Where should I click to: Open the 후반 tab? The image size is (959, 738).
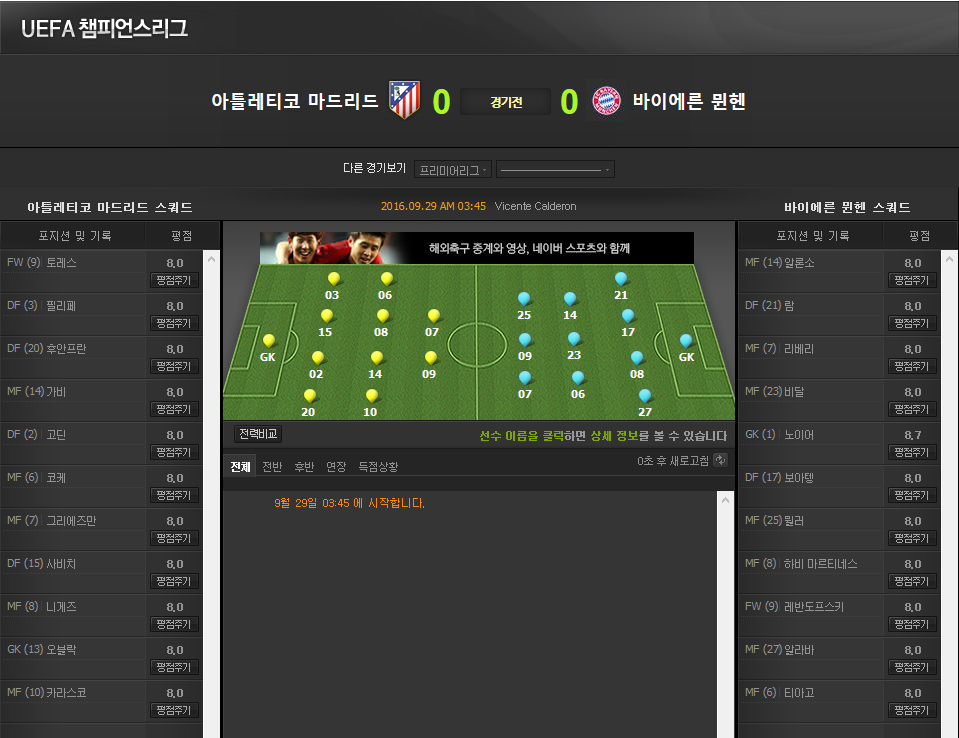point(304,467)
